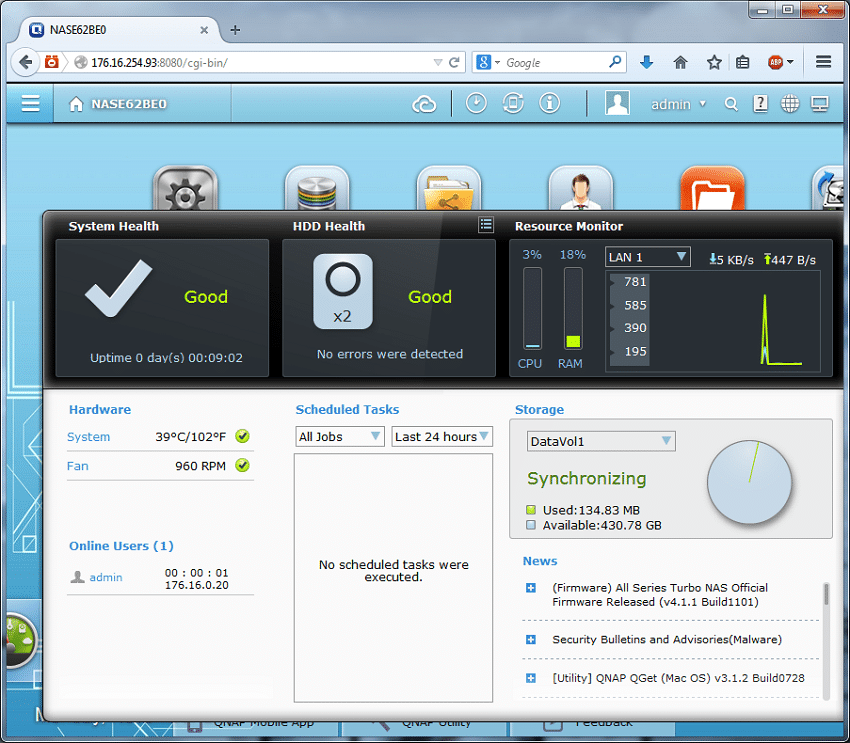850x743 pixels.
Task: Select the NASE62BE0 browser tab
Action: click(117, 30)
